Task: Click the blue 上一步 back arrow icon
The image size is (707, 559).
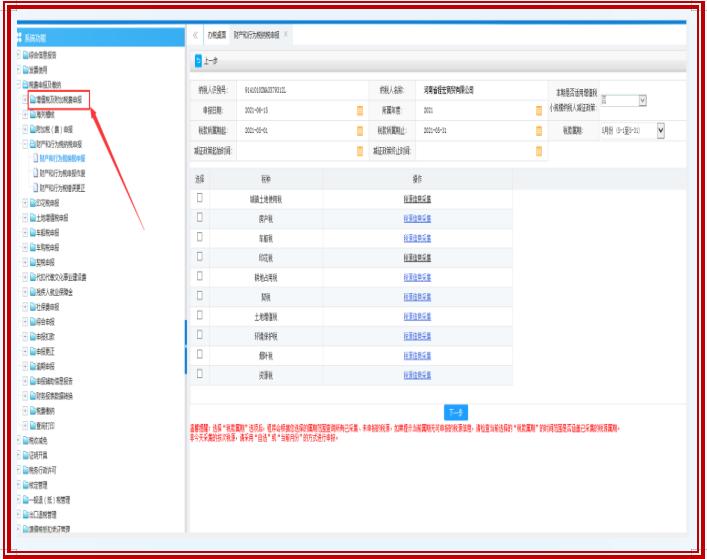Action: [198, 61]
